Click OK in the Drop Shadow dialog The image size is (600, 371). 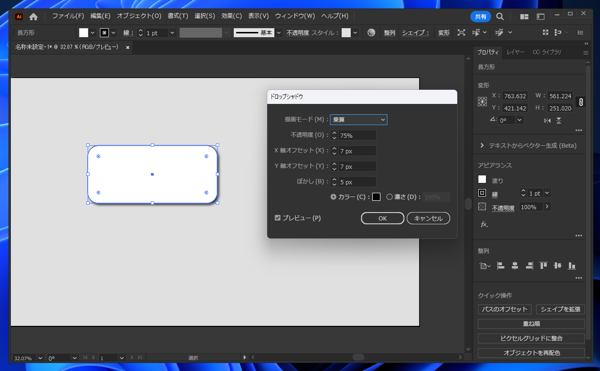[382, 218]
